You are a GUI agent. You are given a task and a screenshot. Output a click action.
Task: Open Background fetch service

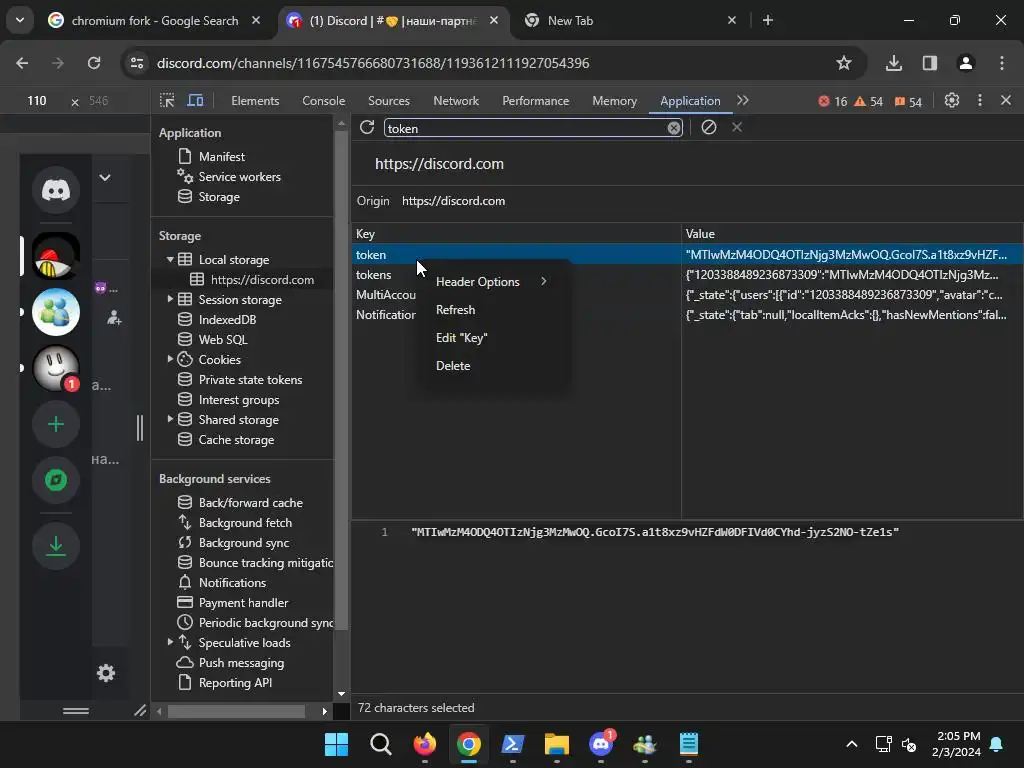(x=235, y=522)
